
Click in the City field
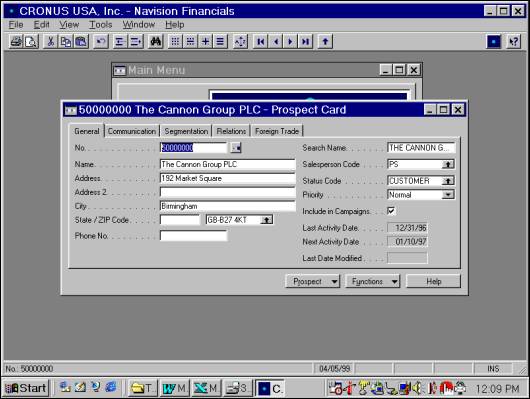[227, 206]
